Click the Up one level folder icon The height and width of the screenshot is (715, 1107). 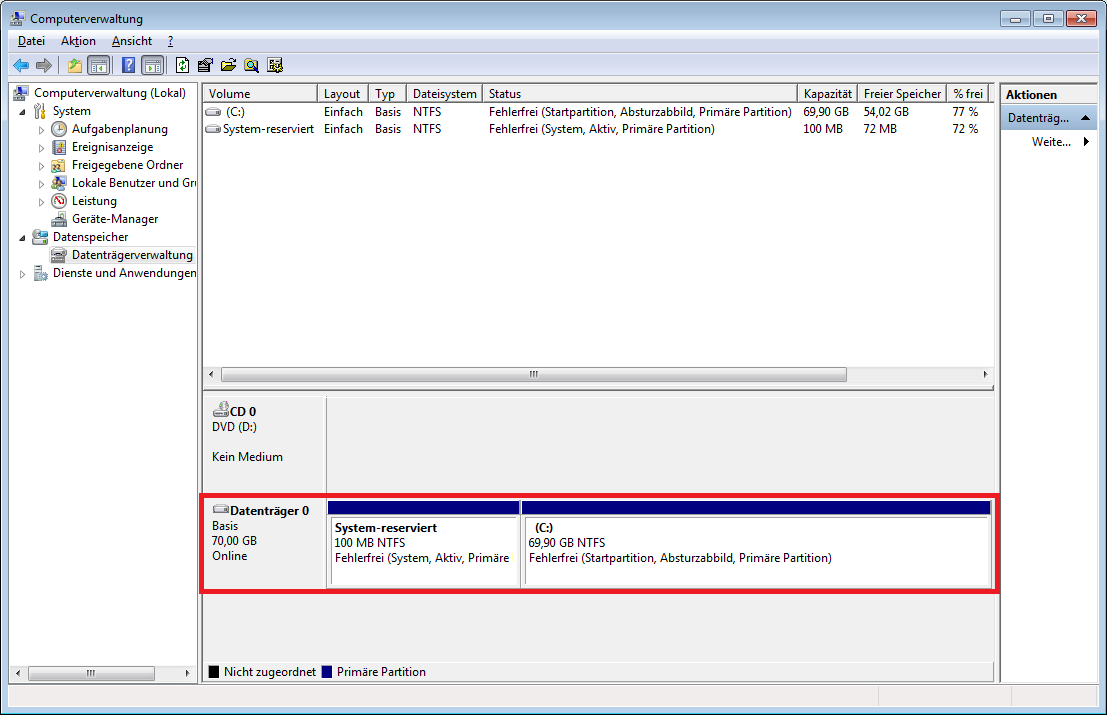click(x=75, y=66)
